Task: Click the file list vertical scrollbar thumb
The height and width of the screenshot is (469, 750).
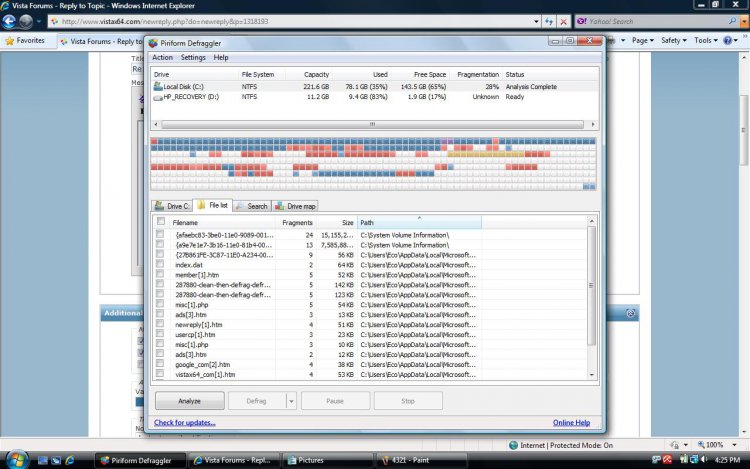Action: [591, 285]
